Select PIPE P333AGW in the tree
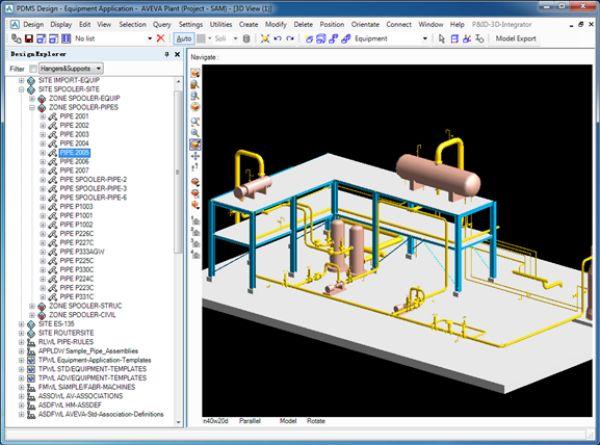The image size is (600, 445). (82, 252)
